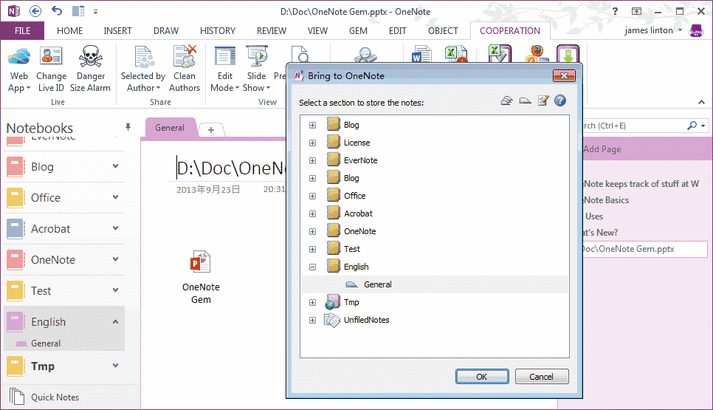Image resolution: width=713 pixels, height=410 pixels.
Task: Select the General section tab
Action: [x=170, y=128]
